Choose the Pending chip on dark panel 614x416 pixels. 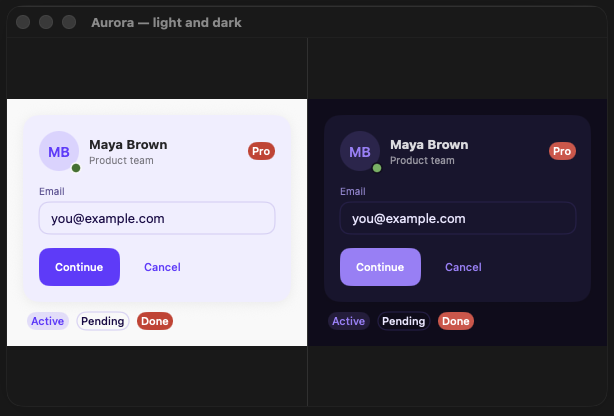tap(404, 321)
